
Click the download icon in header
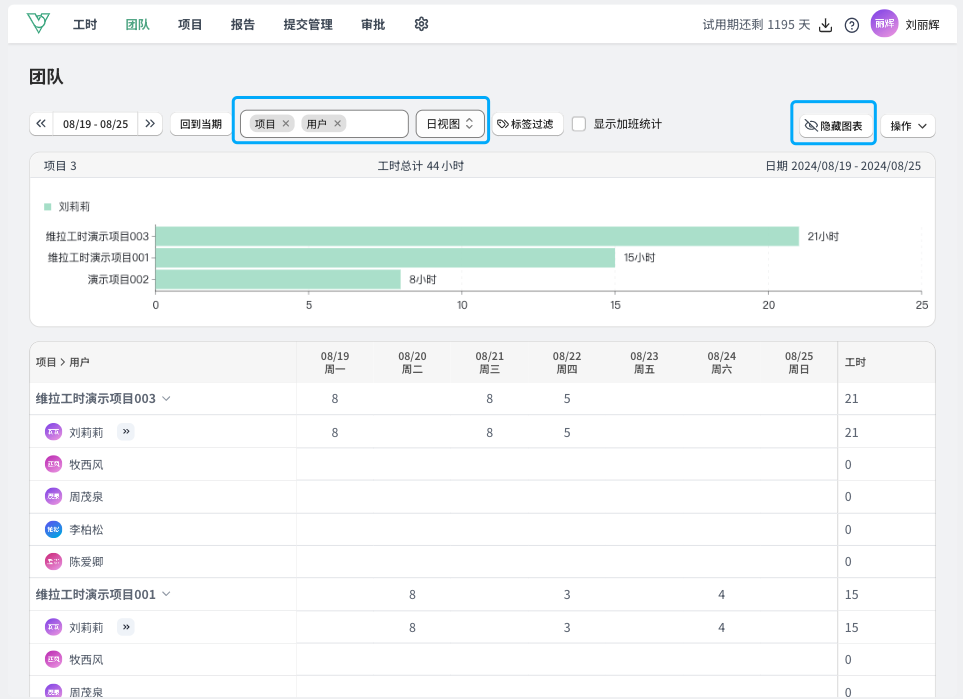click(x=826, y=25)
